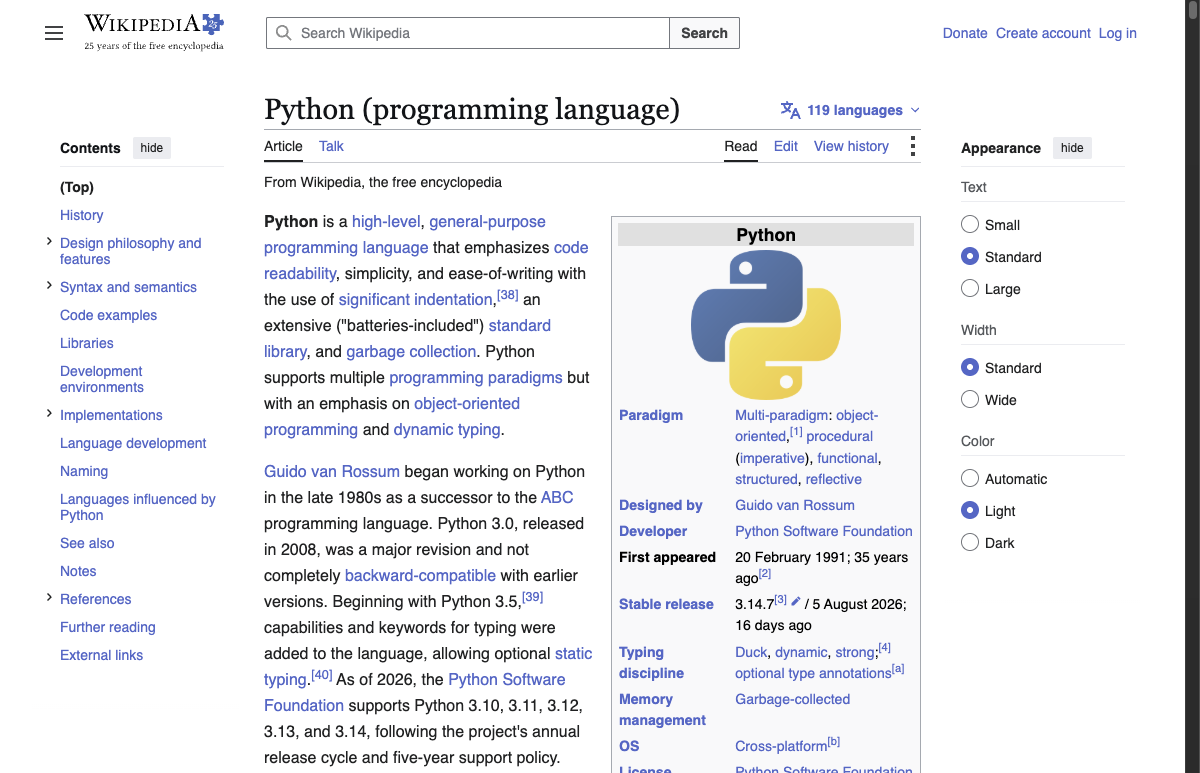This screenshot has width=1200, height=773.
Task: Click citation [38] reference
Action: [508, 295]
